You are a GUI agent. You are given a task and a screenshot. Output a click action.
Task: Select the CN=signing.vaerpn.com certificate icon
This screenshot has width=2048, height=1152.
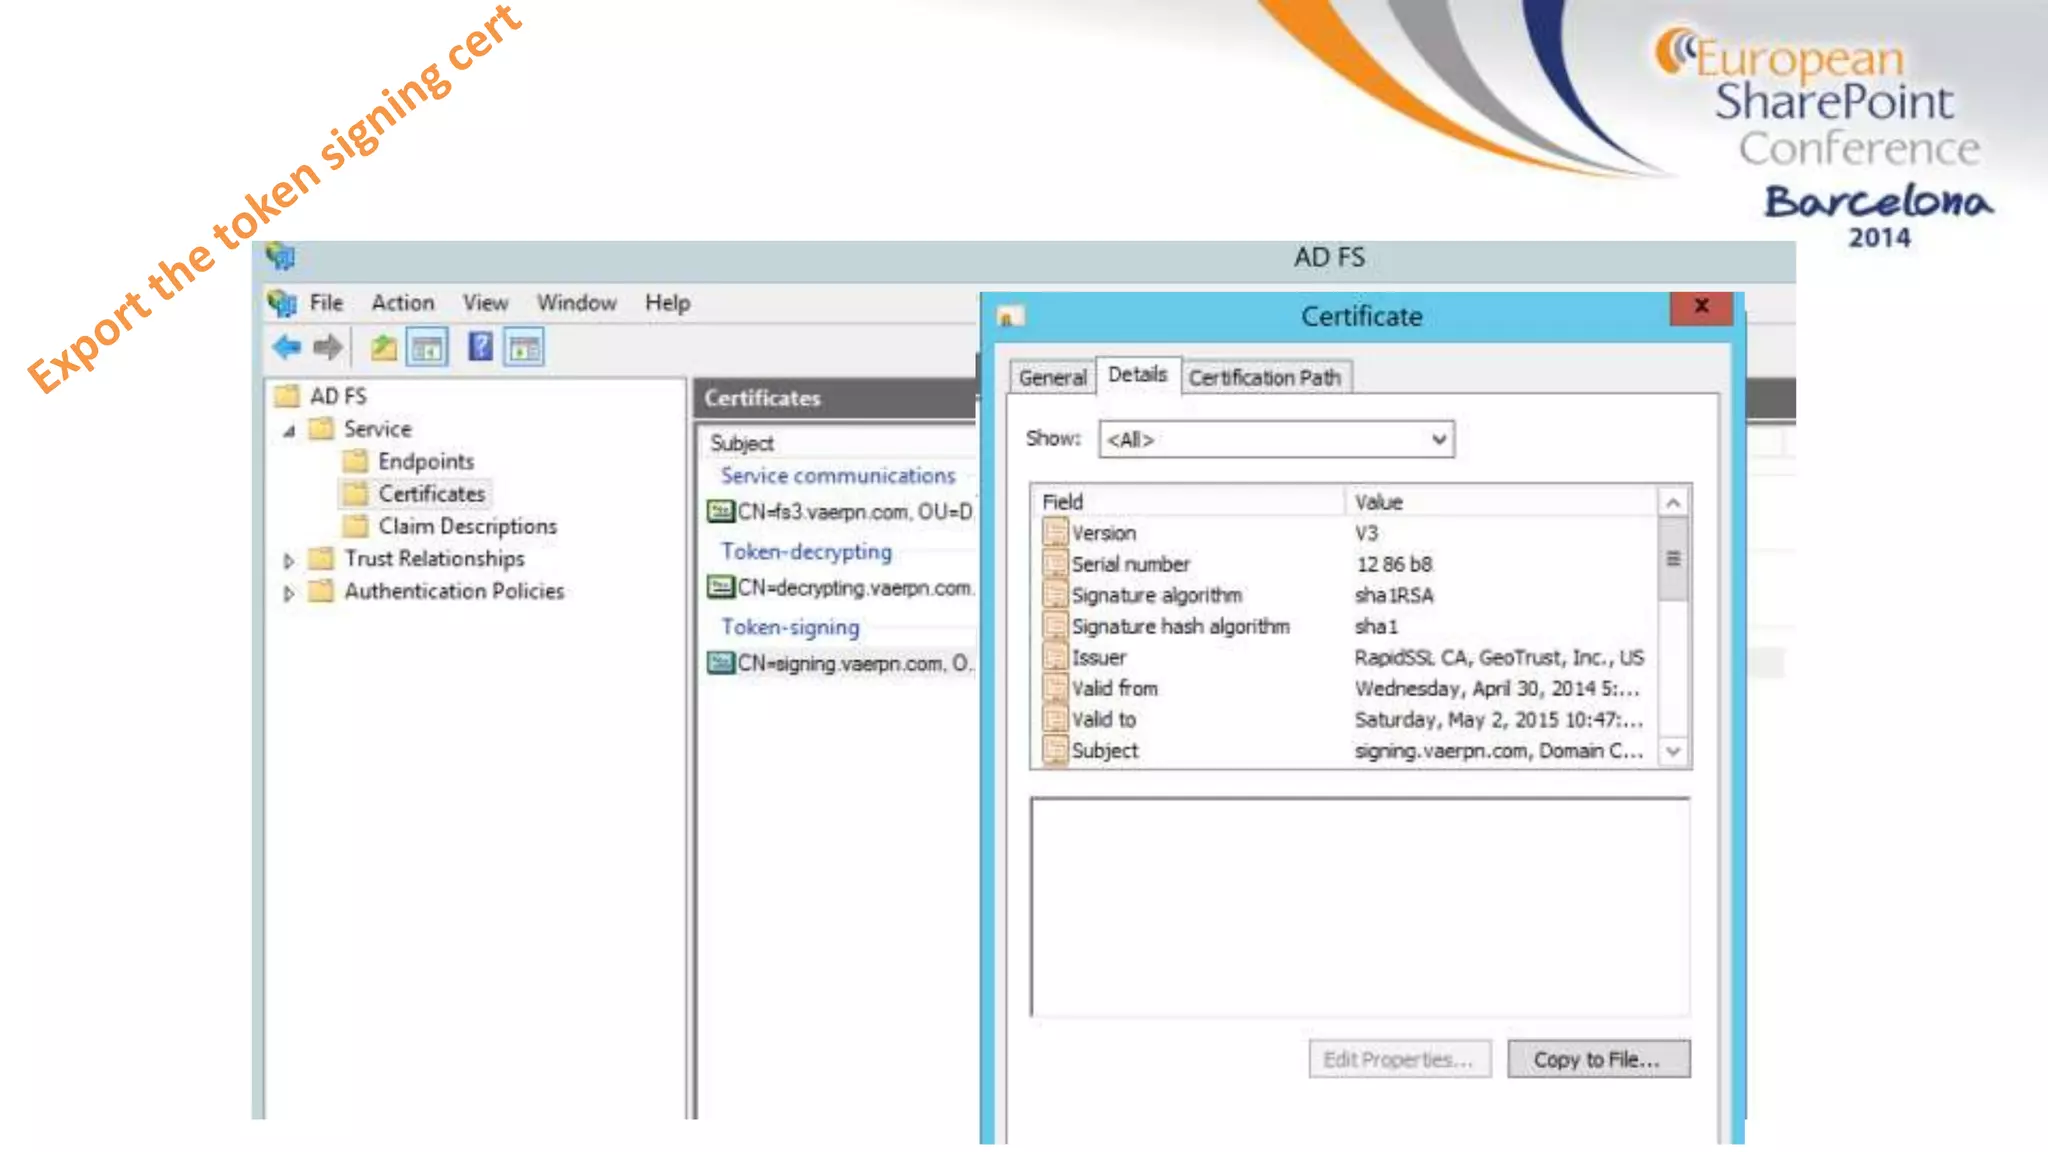[x=720, y=663]
